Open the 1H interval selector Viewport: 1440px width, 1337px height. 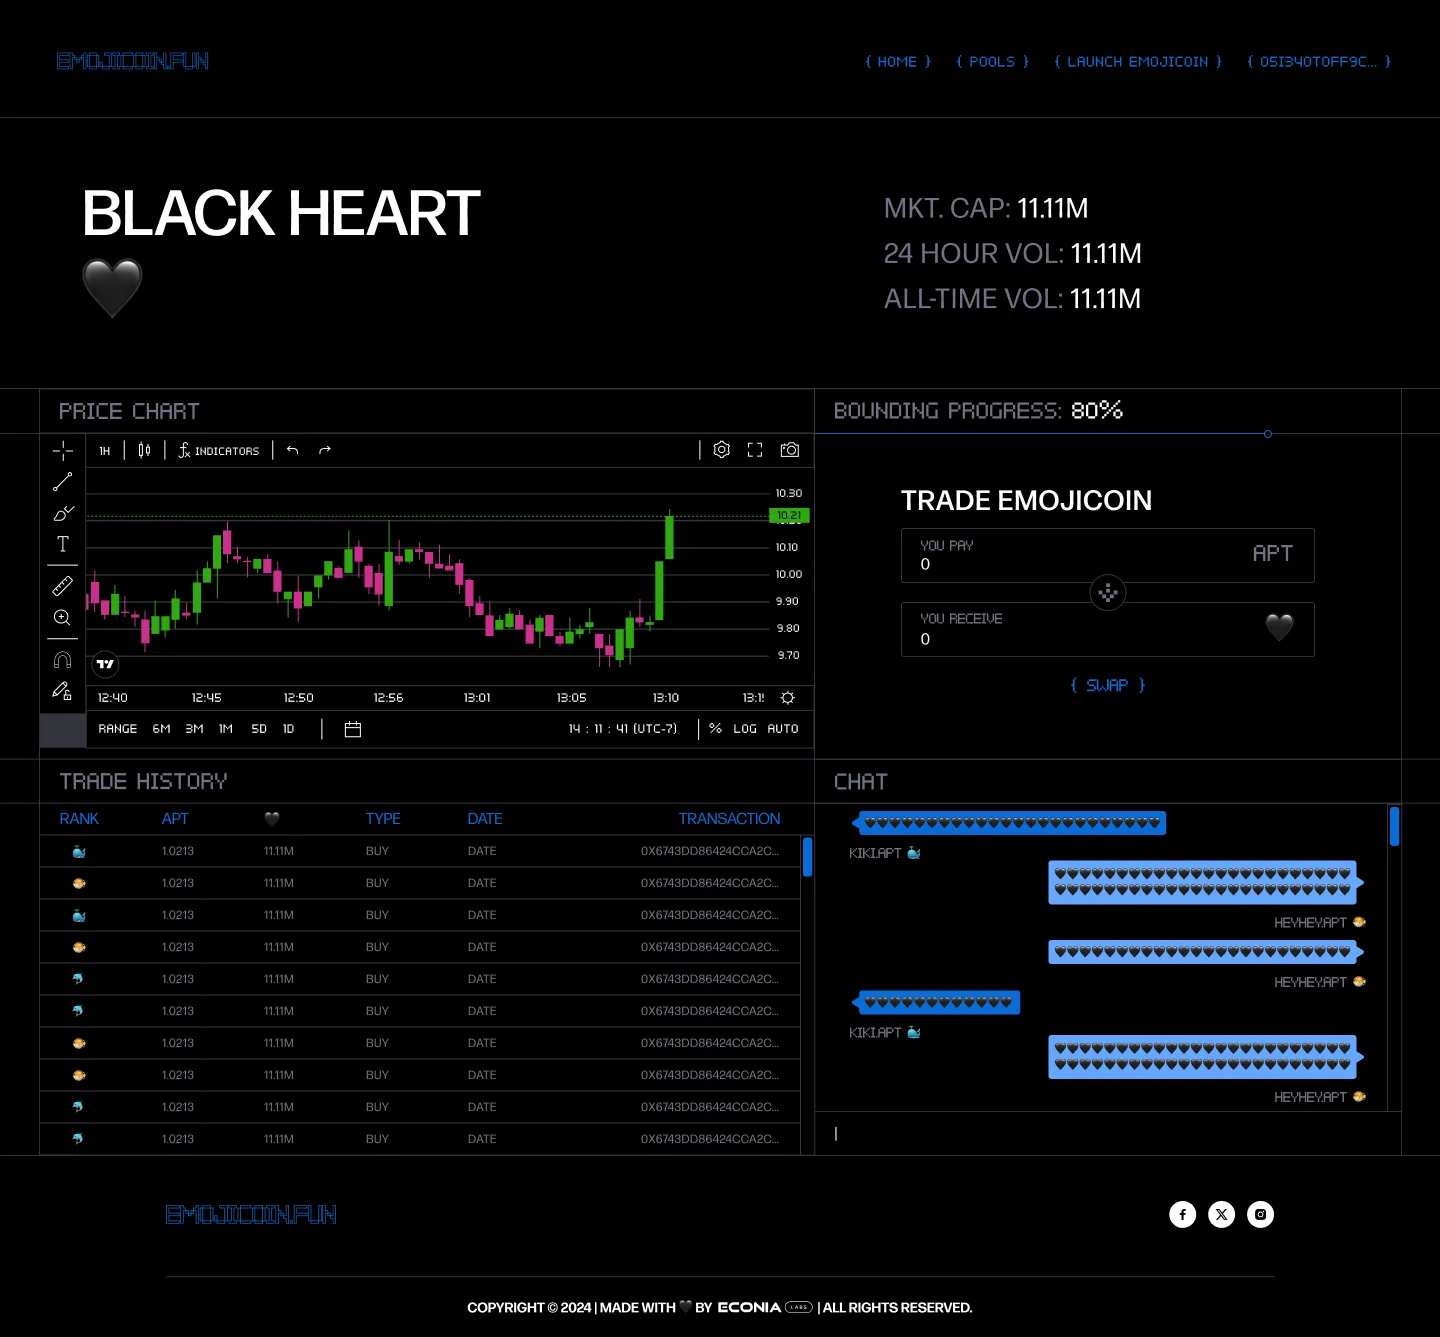pos(105,451)
